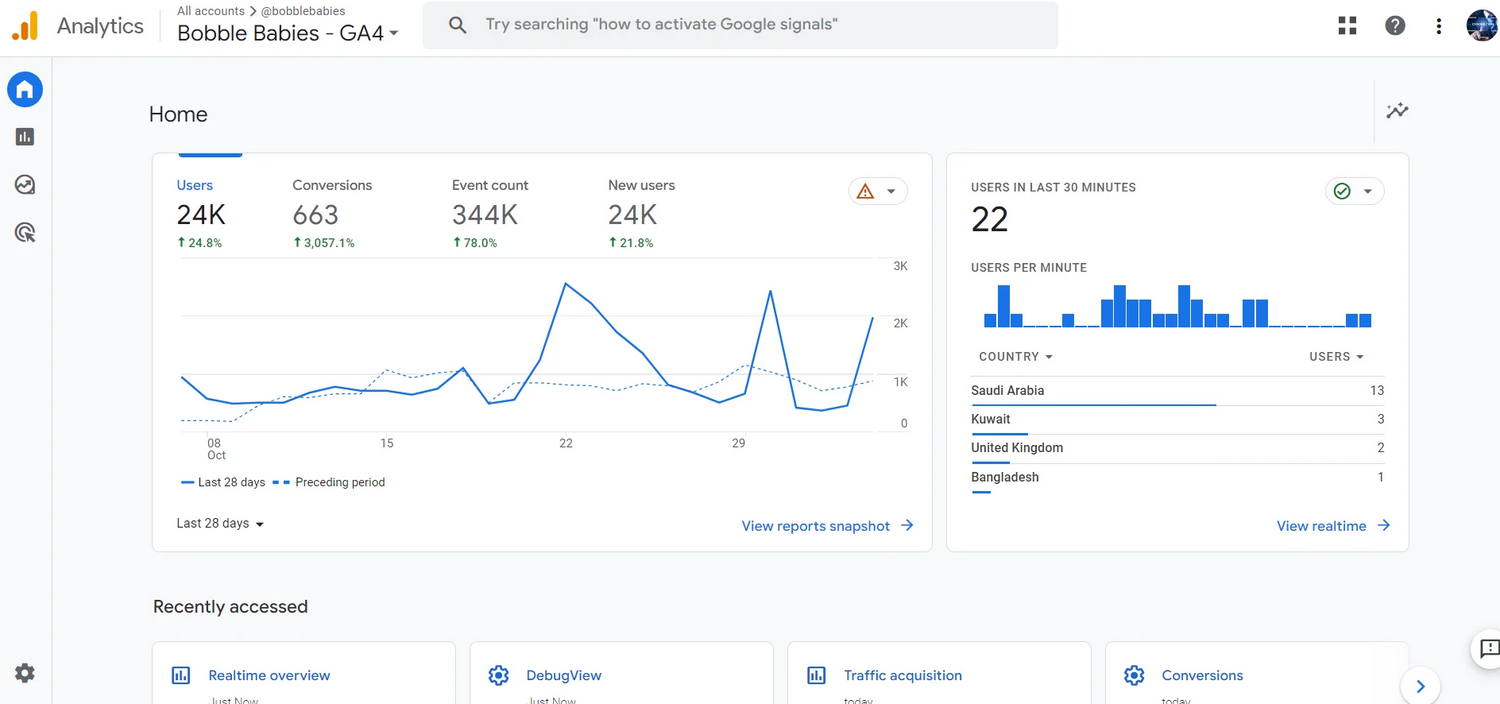Open the feedback icon at right edge
The image size is (1500, 704).
tap(1489, 648)
